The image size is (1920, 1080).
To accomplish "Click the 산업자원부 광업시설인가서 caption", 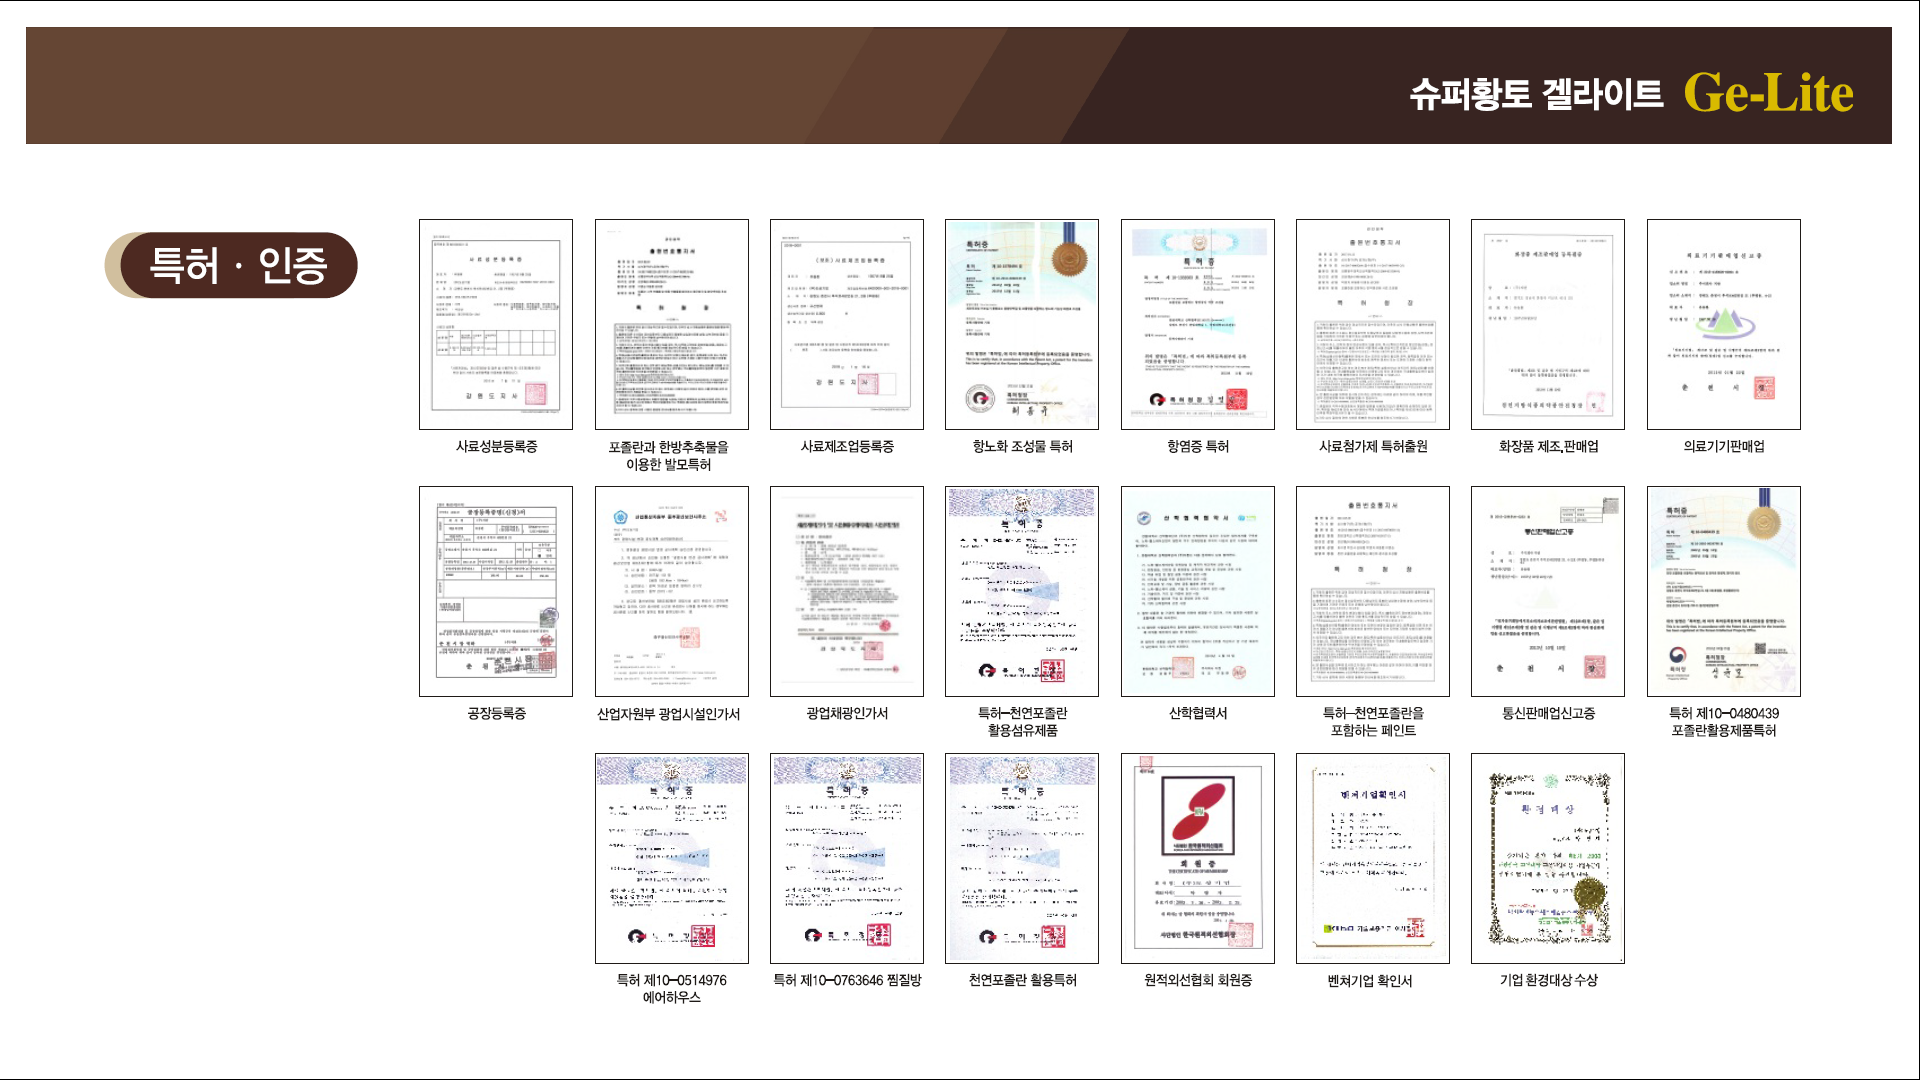I will tap(669, 714).
